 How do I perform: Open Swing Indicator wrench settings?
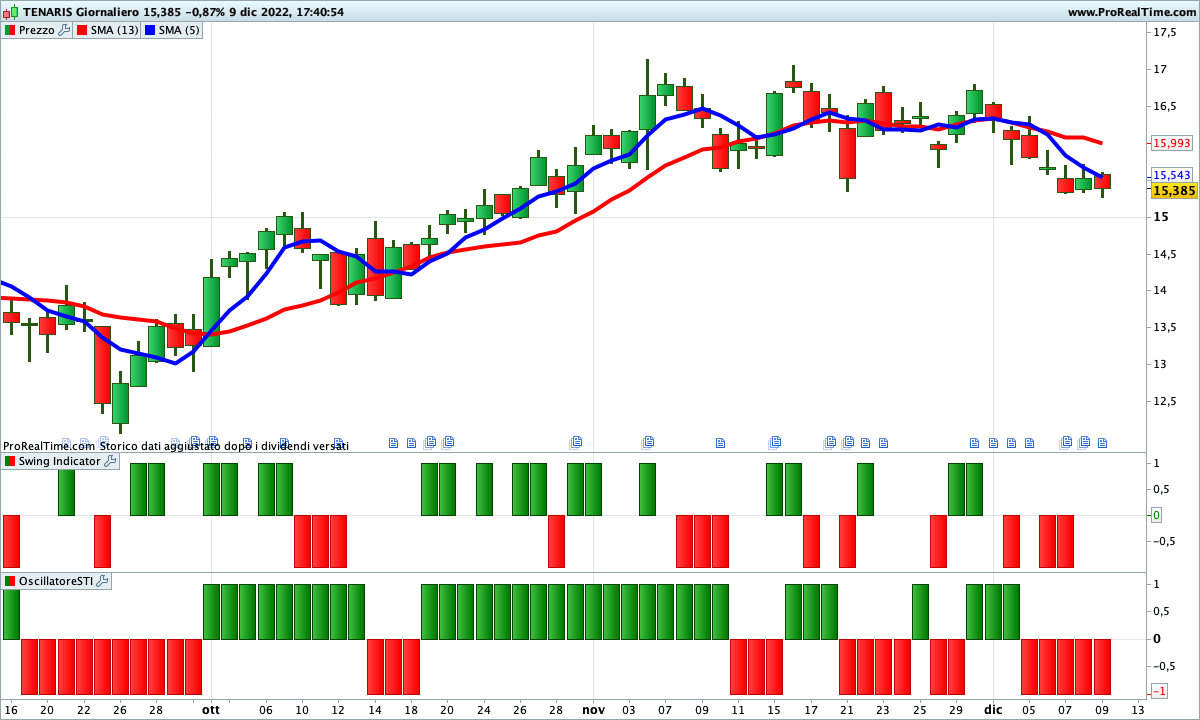click(x=110, y=461)
